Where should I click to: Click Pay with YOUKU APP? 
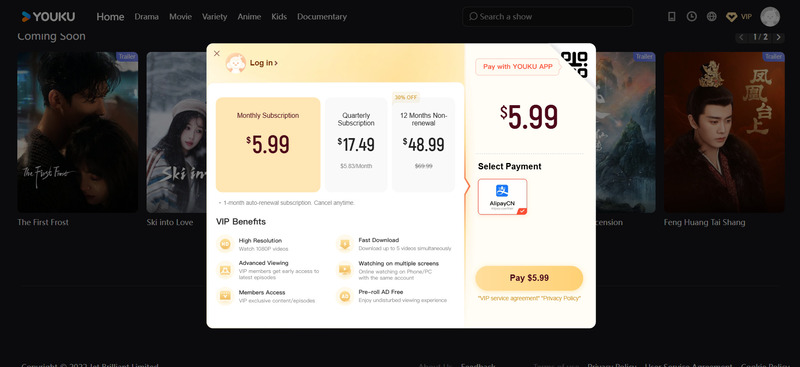tap(517, 67)
